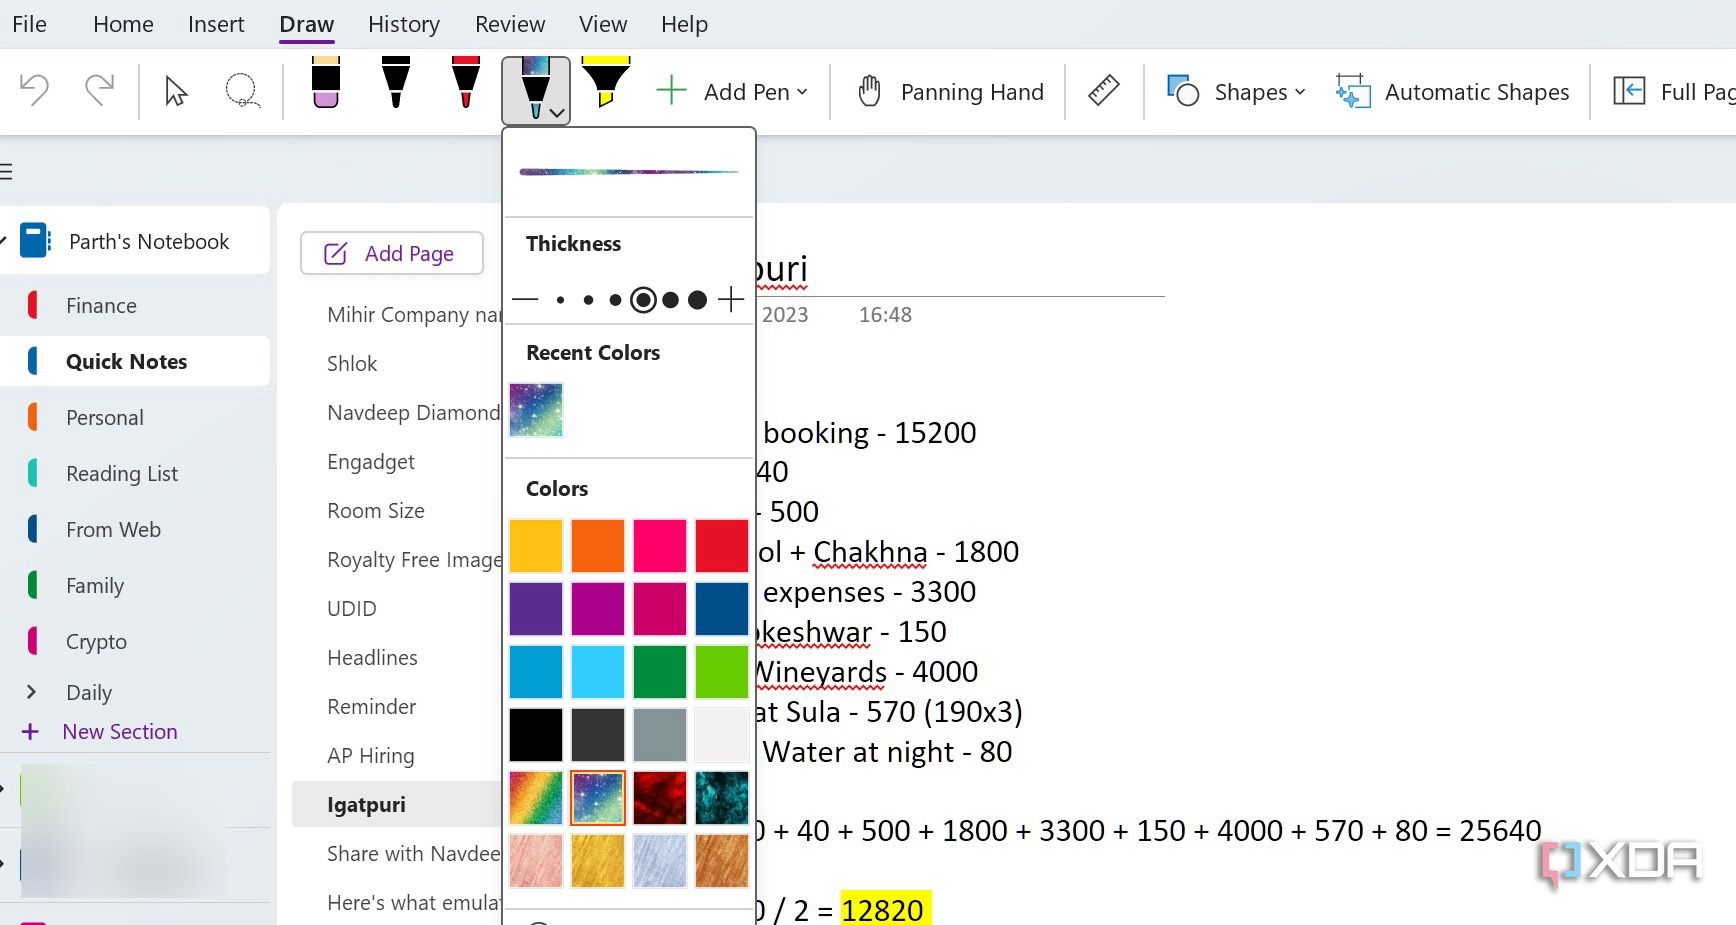Pick the dark purple color swatch
This screenshot has height=925, width=1736.
536,609
